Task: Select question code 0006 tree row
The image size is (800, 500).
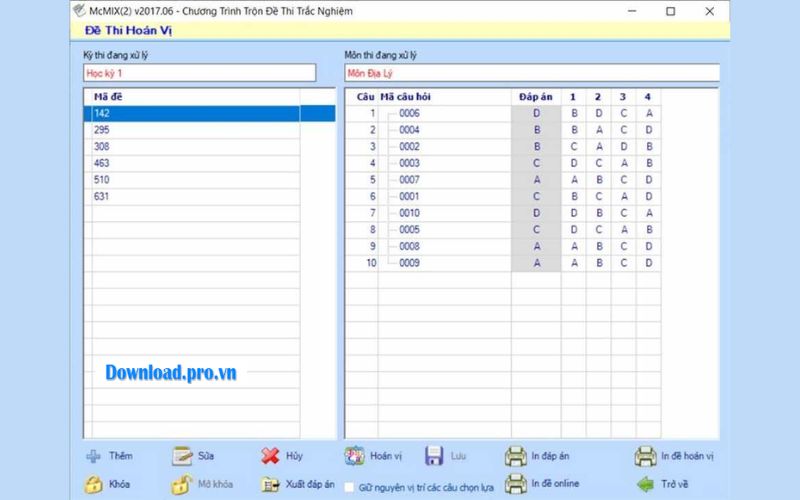Action: pos(409,113)
